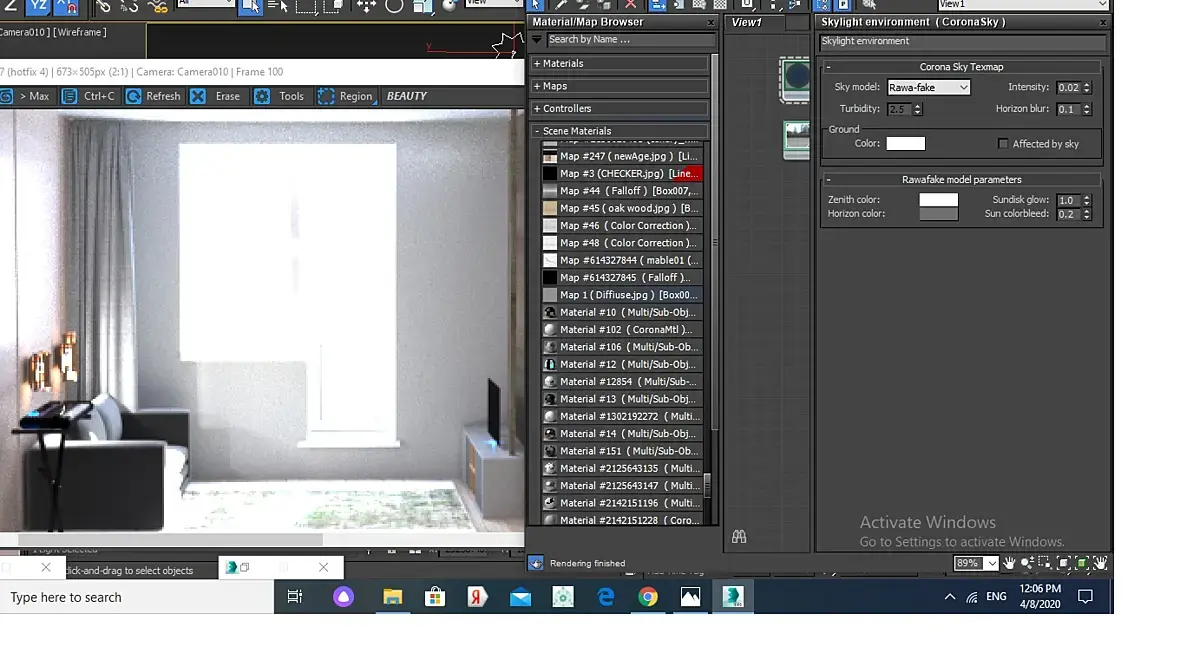
Task: Click the binoculars search icon in View1
Action: pyautogui.click(x=739, y=537)
